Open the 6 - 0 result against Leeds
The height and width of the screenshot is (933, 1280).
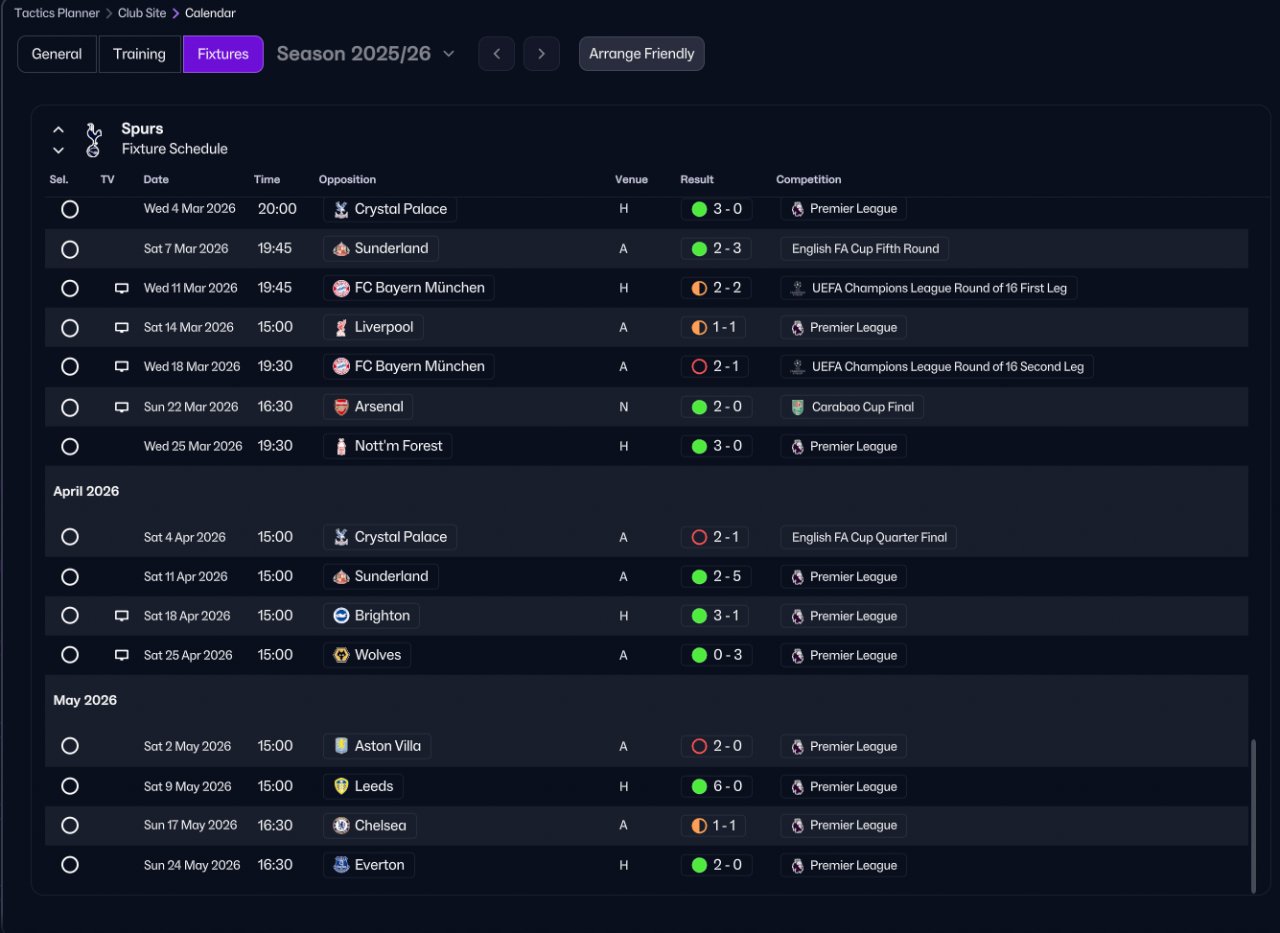716,786
